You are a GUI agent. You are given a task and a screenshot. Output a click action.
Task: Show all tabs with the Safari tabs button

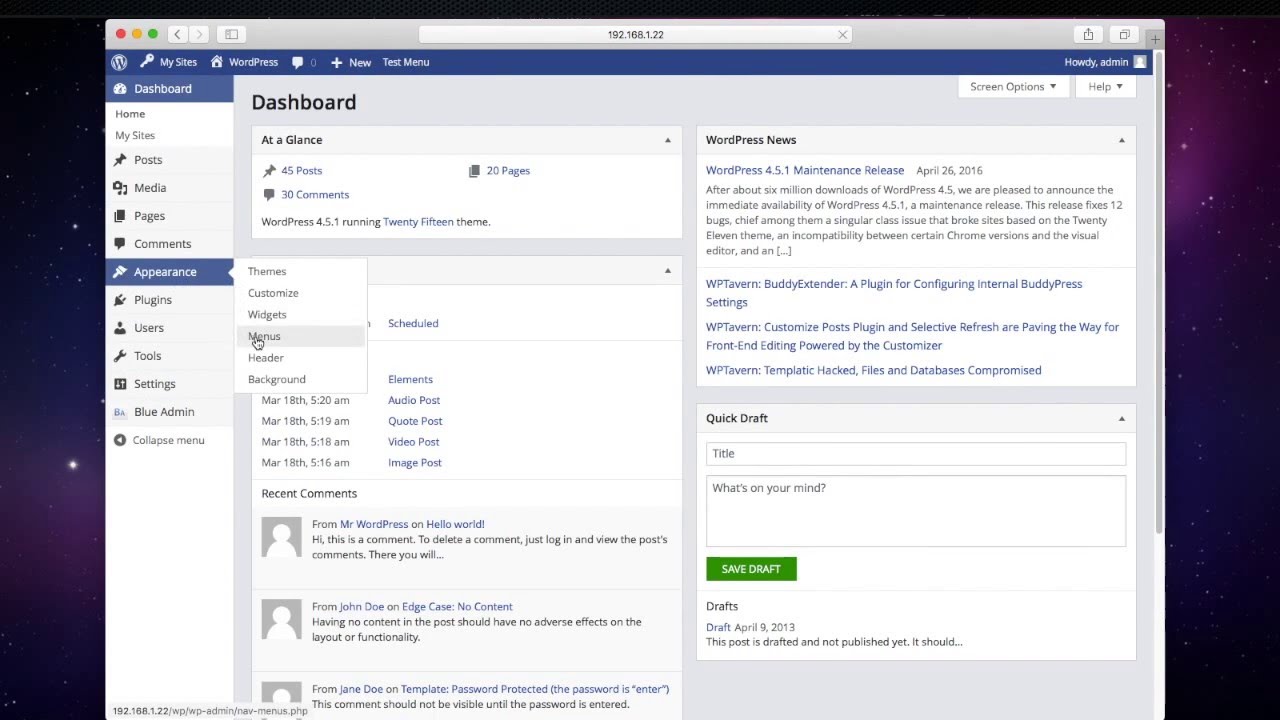point(1124,34)
